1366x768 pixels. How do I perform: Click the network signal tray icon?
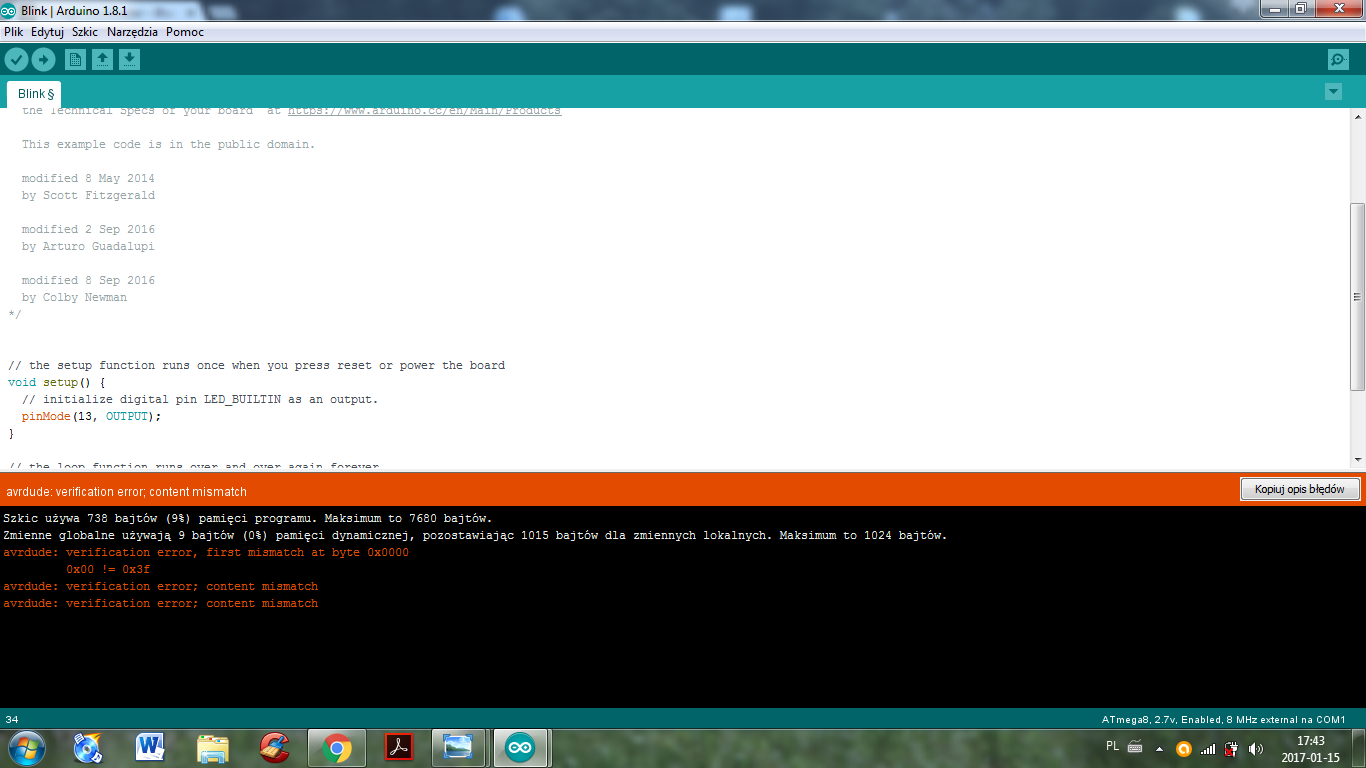coord(1208,748)
